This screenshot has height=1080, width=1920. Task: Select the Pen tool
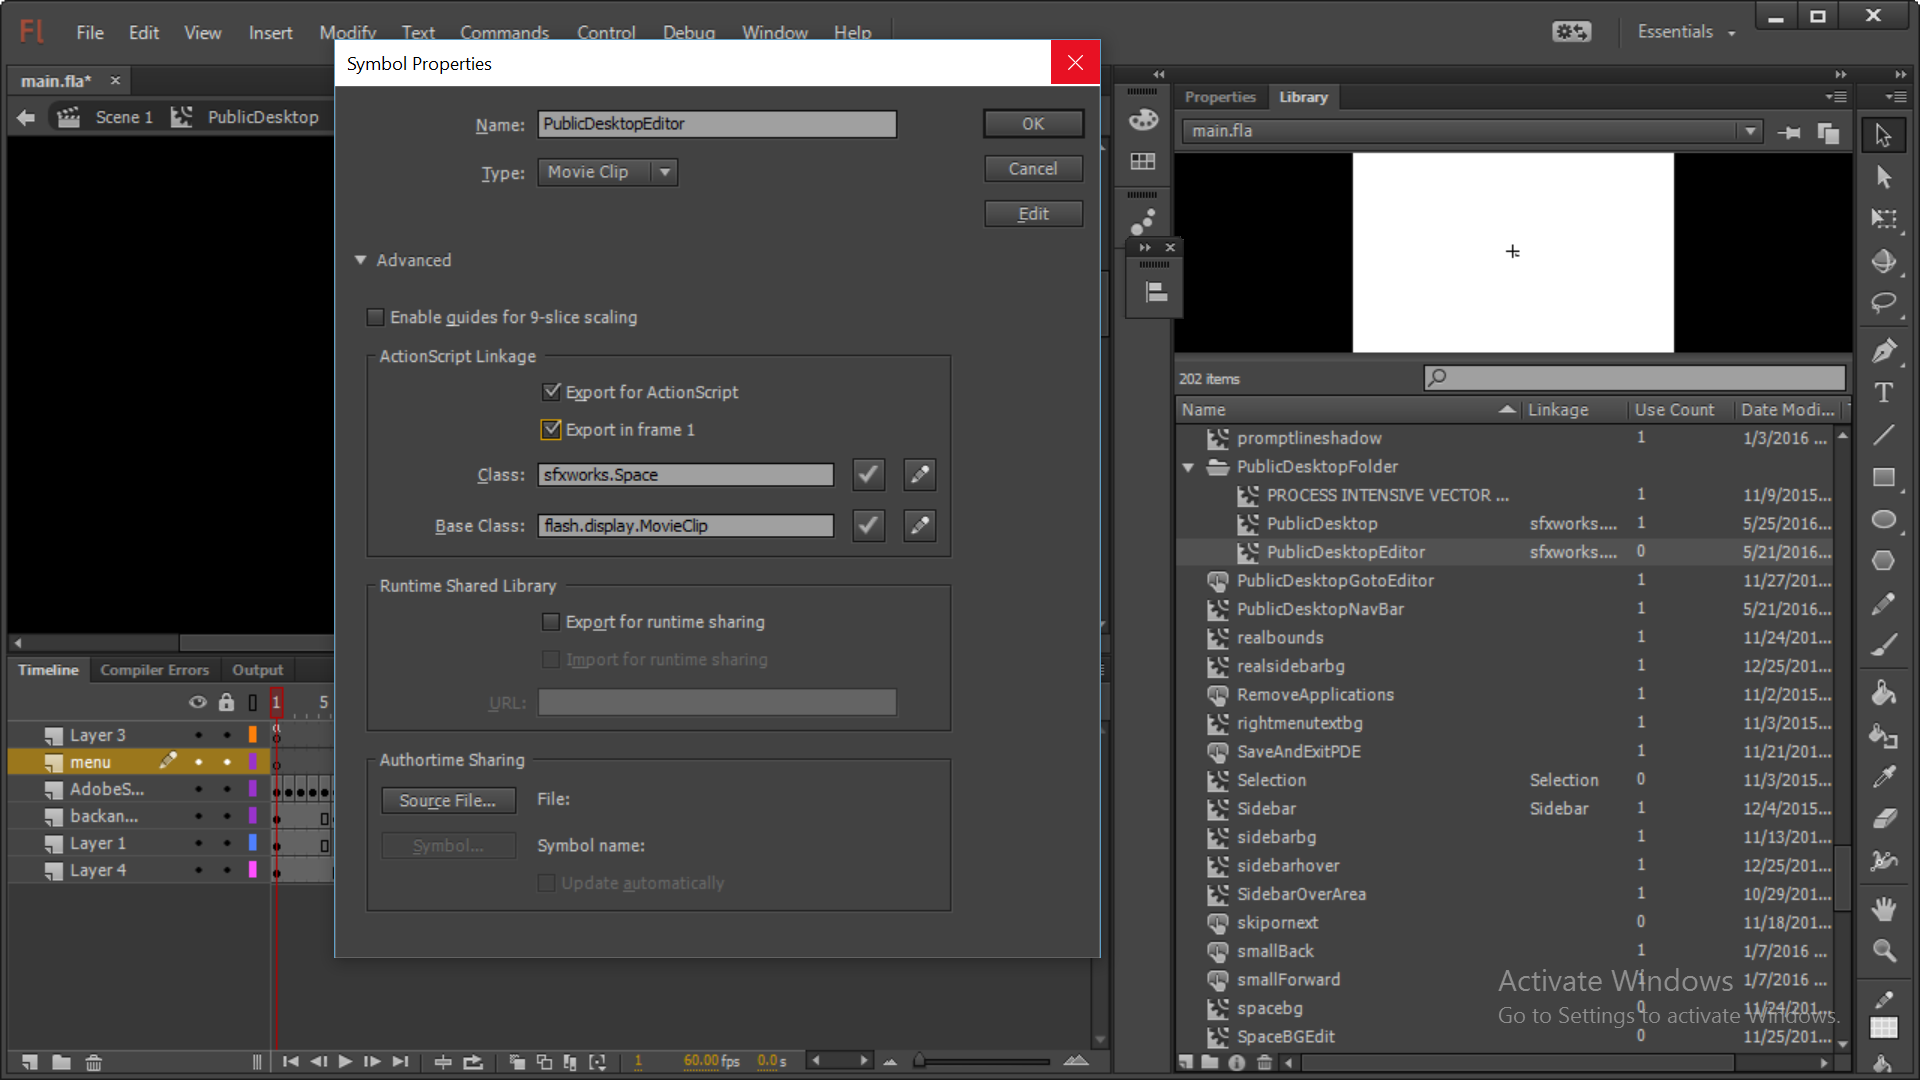click(x=1883, y=350)
